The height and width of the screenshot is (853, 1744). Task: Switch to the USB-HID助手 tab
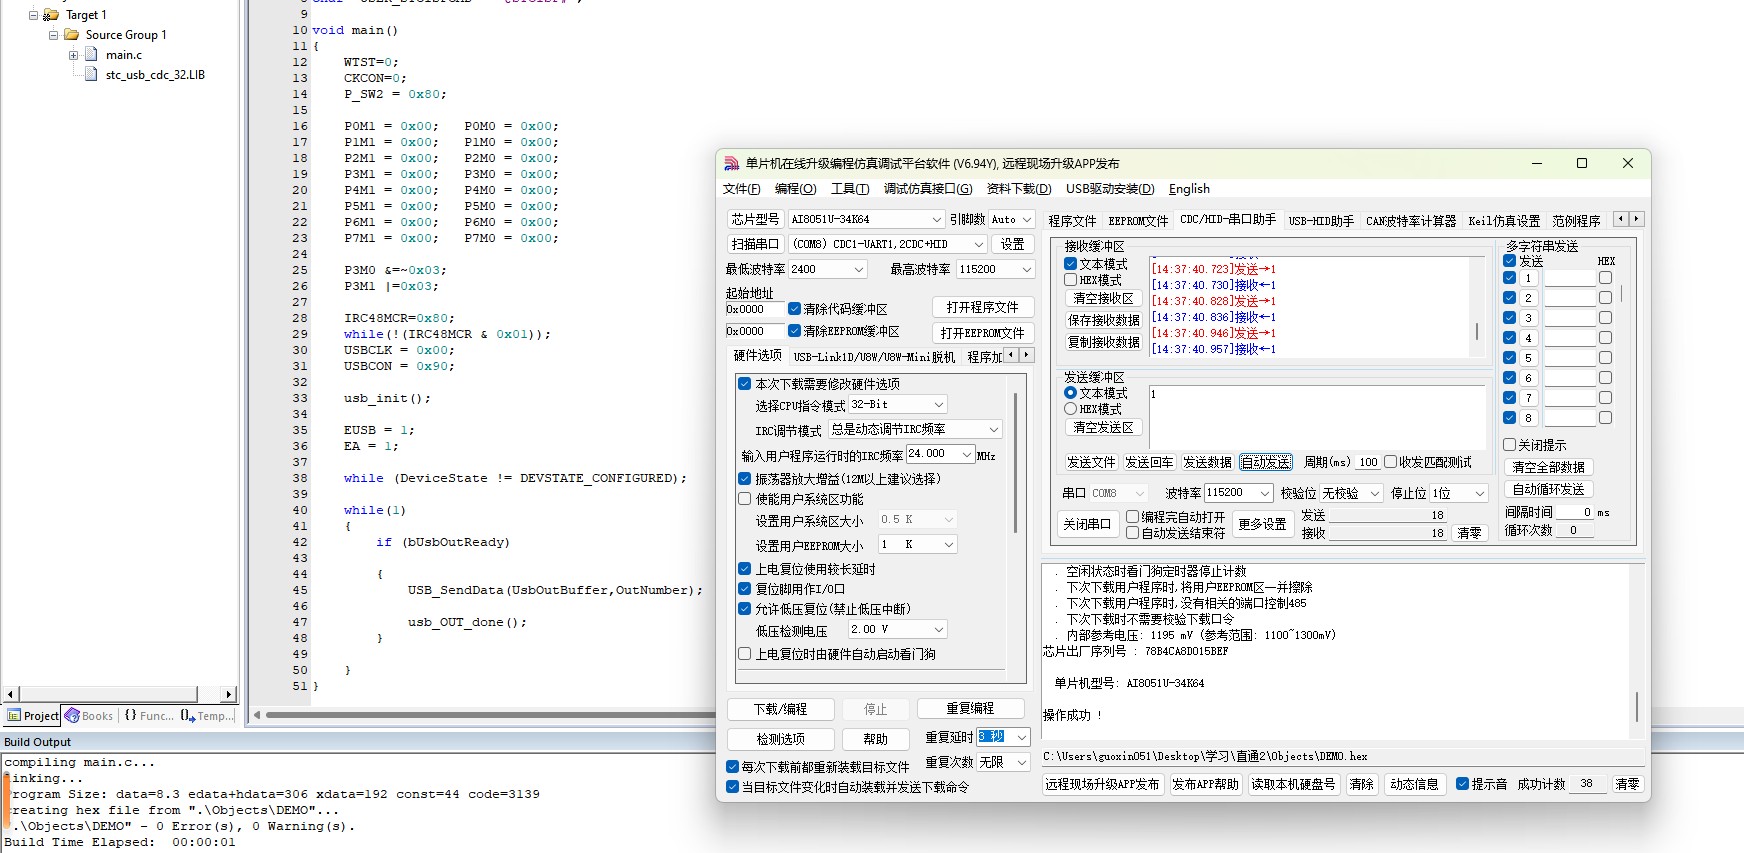point(1321,221)
